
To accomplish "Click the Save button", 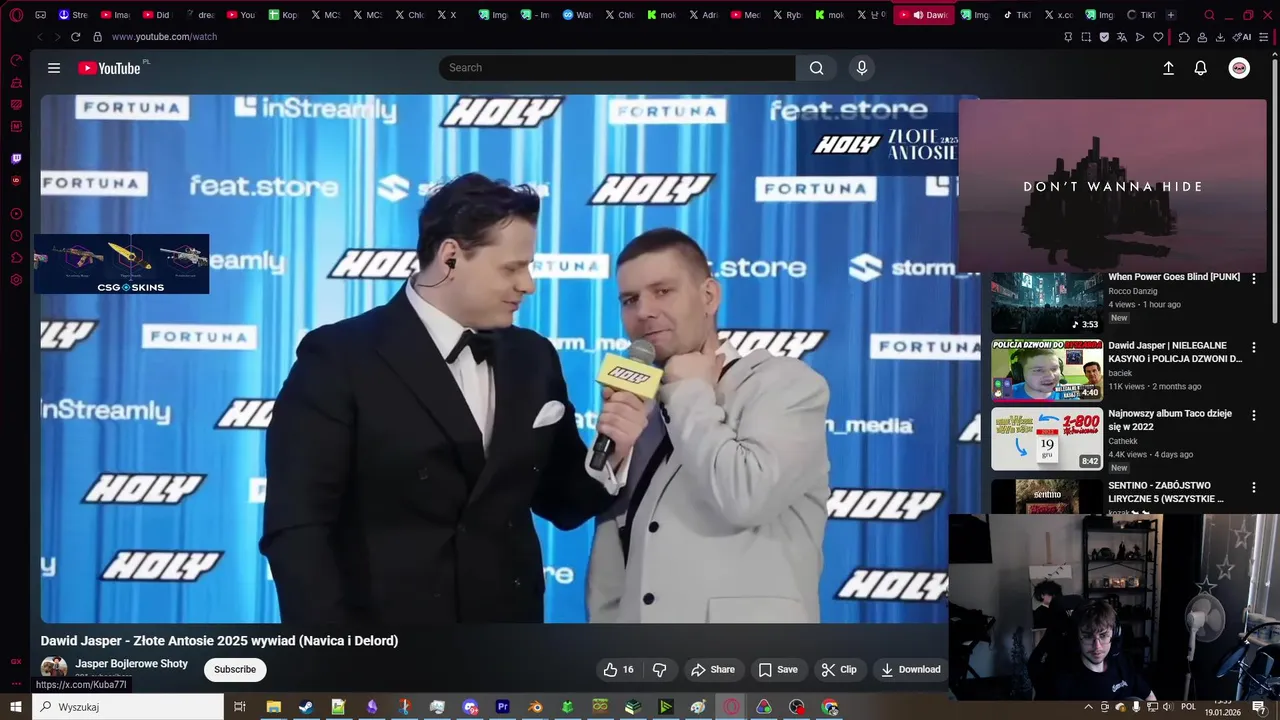I will [778, 669].
